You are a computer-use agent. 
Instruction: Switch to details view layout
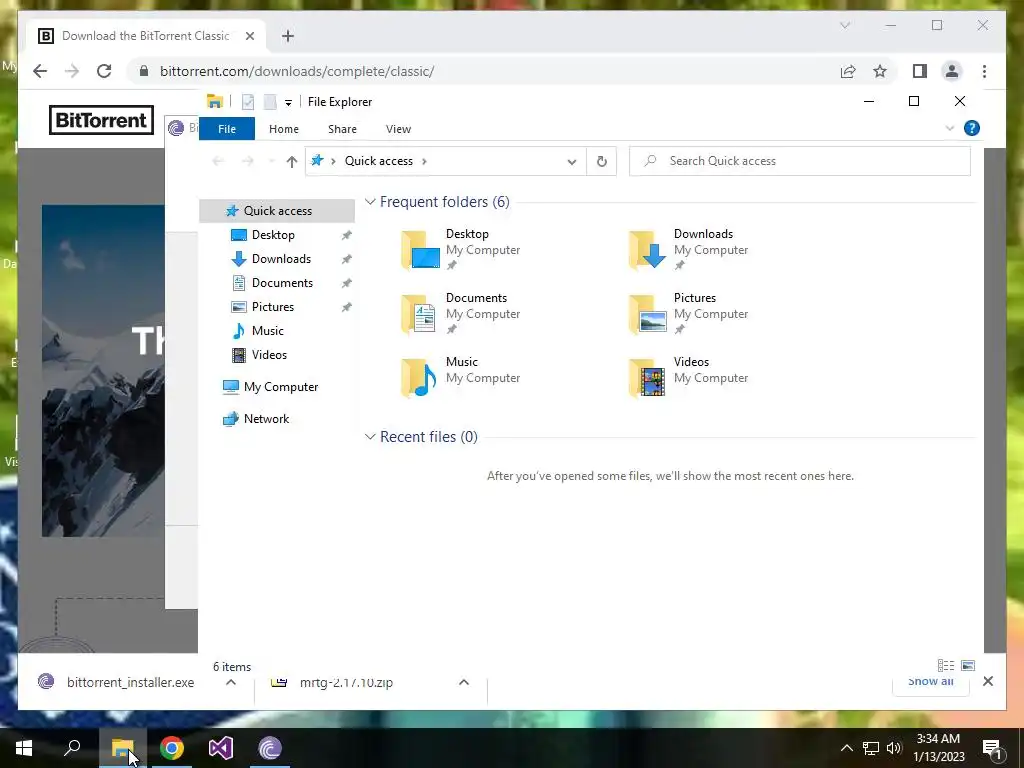(x=946, y=665)
